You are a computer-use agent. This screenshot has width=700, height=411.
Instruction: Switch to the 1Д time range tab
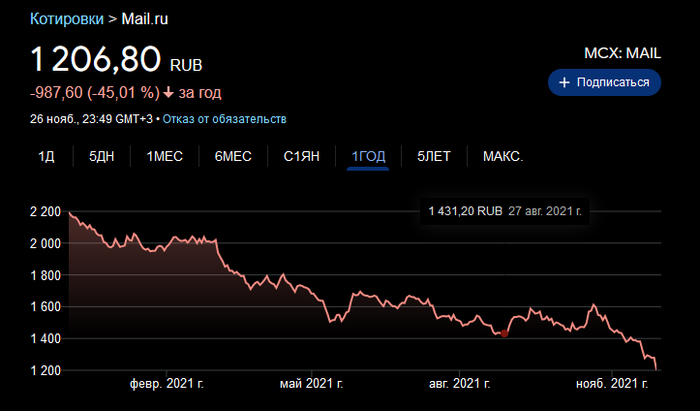pyautogui.click(x=46, y=157)
